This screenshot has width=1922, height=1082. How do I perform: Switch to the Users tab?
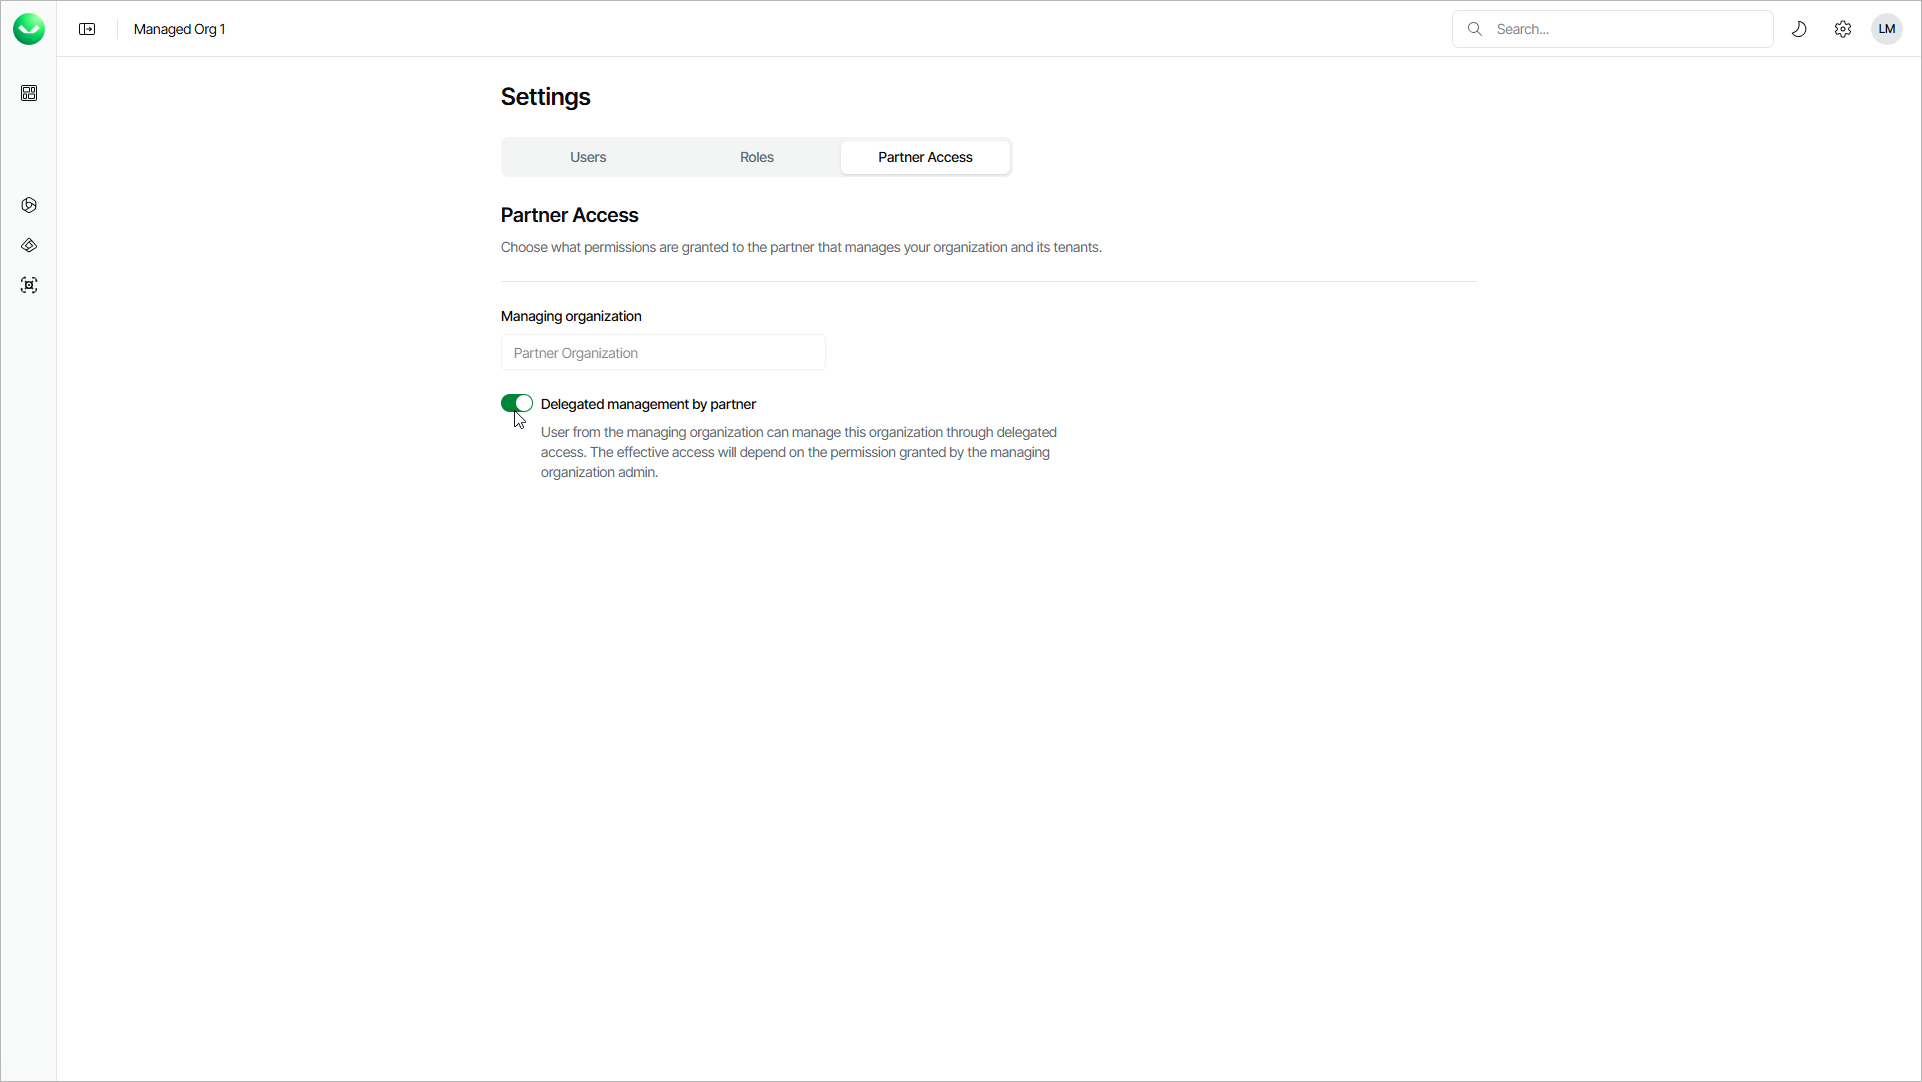click(x=588, y=157)
